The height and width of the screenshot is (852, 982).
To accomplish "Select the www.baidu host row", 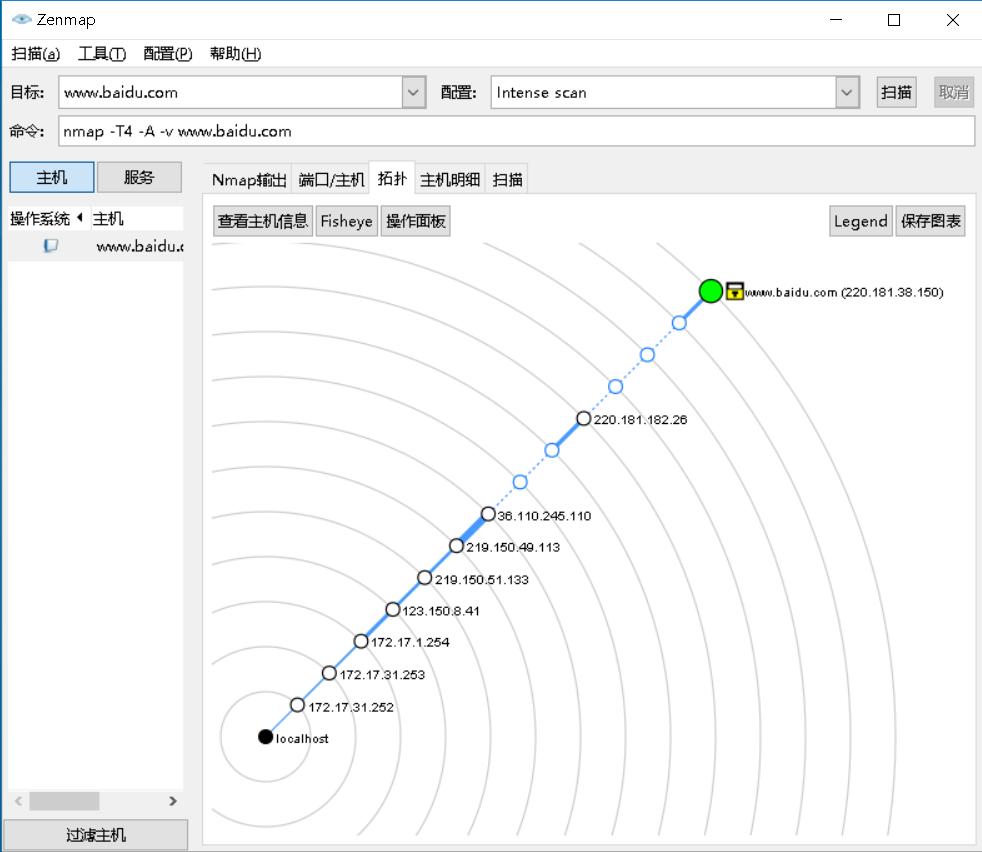I will tap(96, 246).
